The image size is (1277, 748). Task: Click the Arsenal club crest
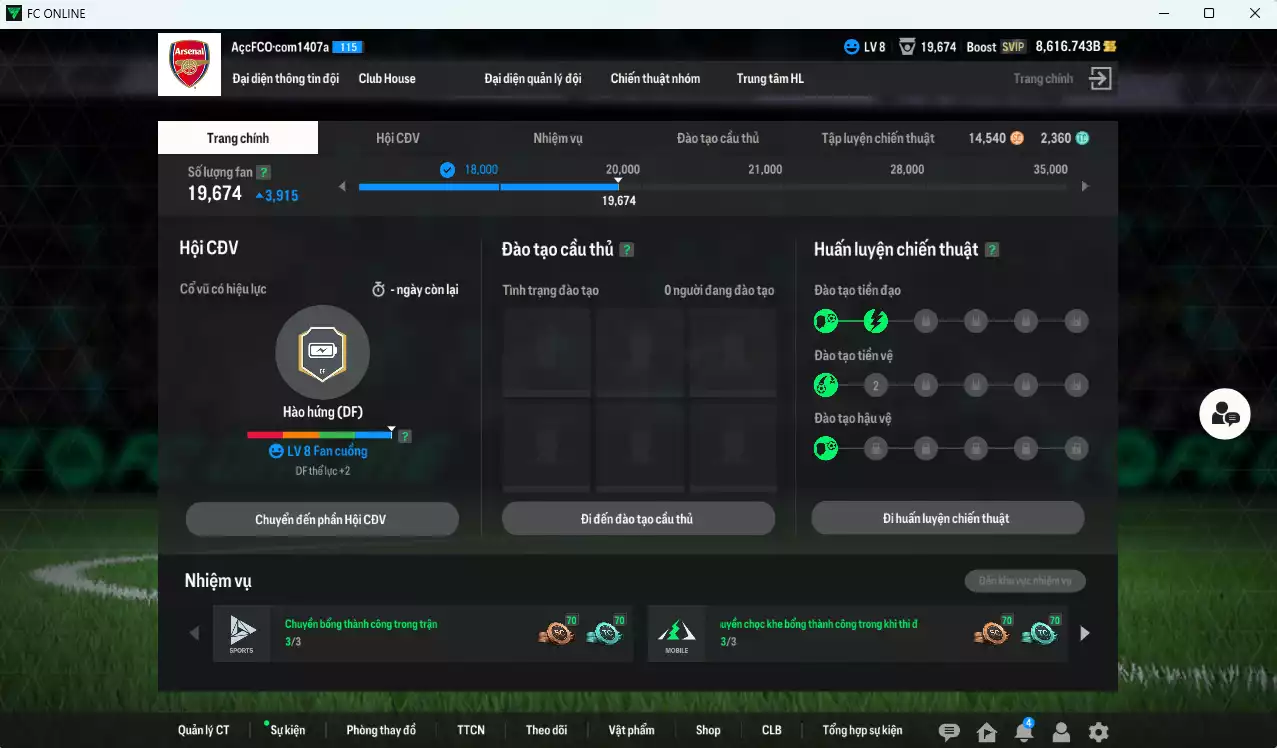189,65
